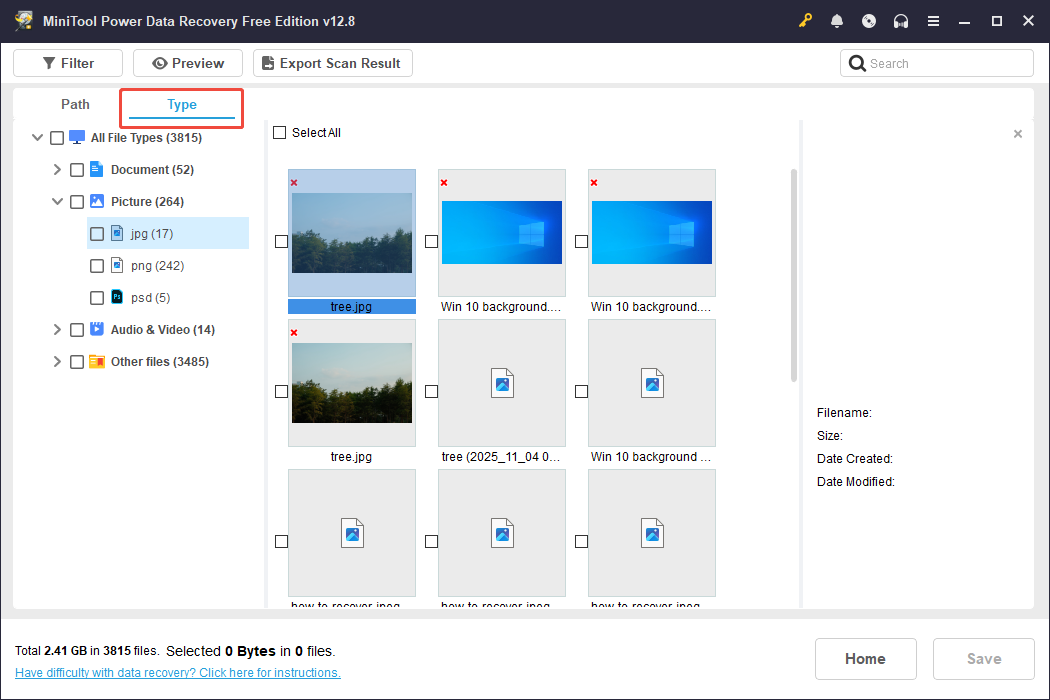The image size is (1050, 700).
Task: Switch to the Path tab
Action: tap(75, 105)
